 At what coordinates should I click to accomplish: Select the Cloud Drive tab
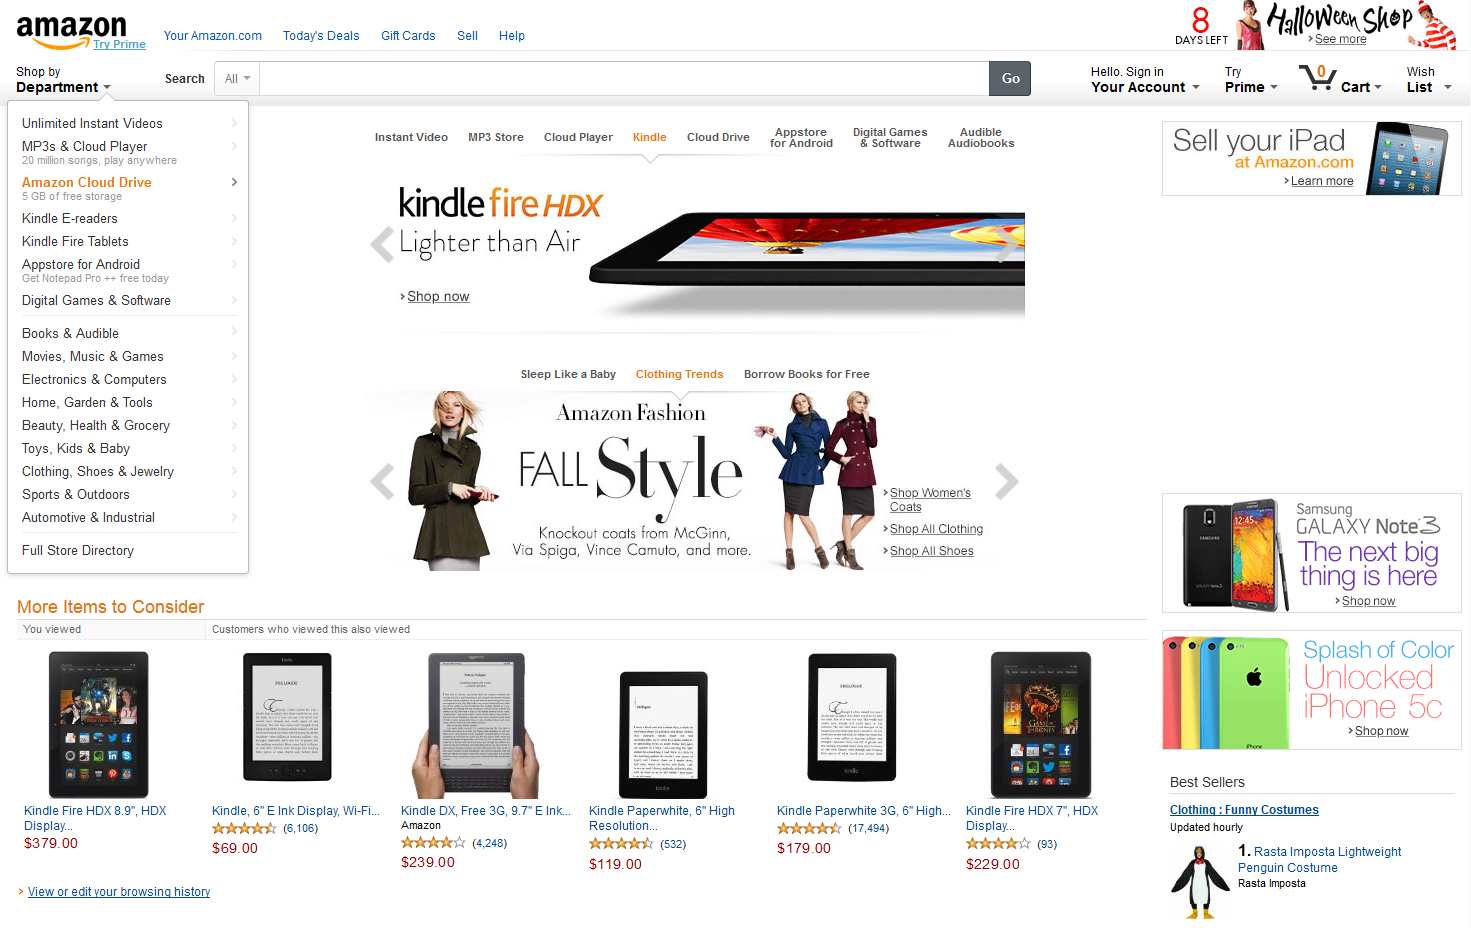point(718,137)
